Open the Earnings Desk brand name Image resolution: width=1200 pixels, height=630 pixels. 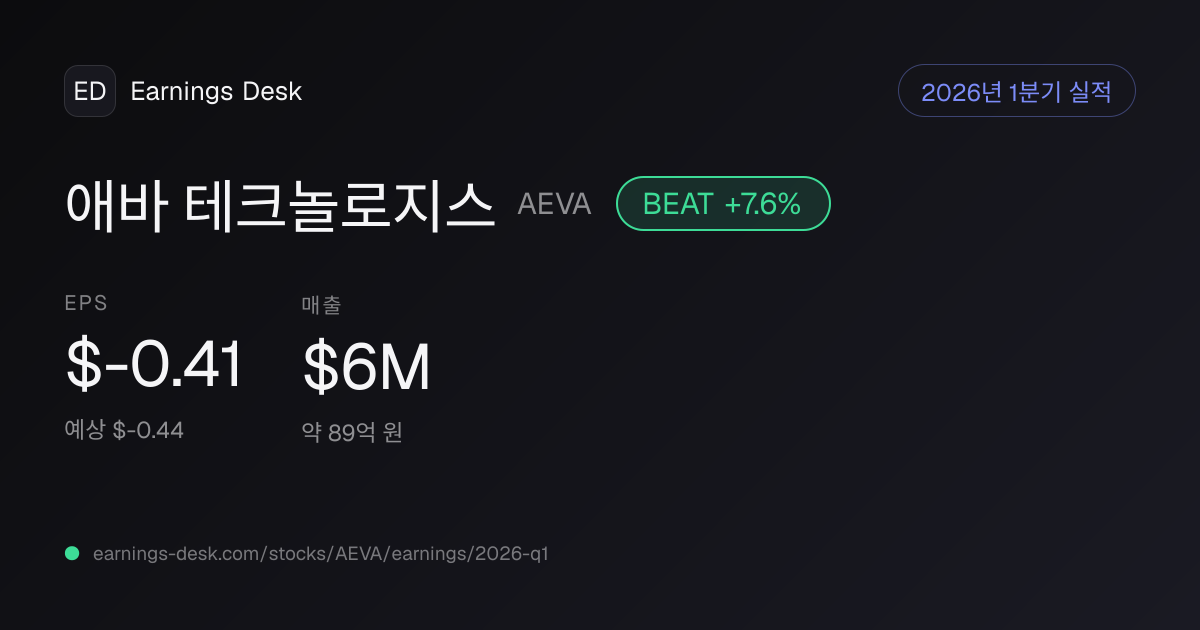click(216, 91)
